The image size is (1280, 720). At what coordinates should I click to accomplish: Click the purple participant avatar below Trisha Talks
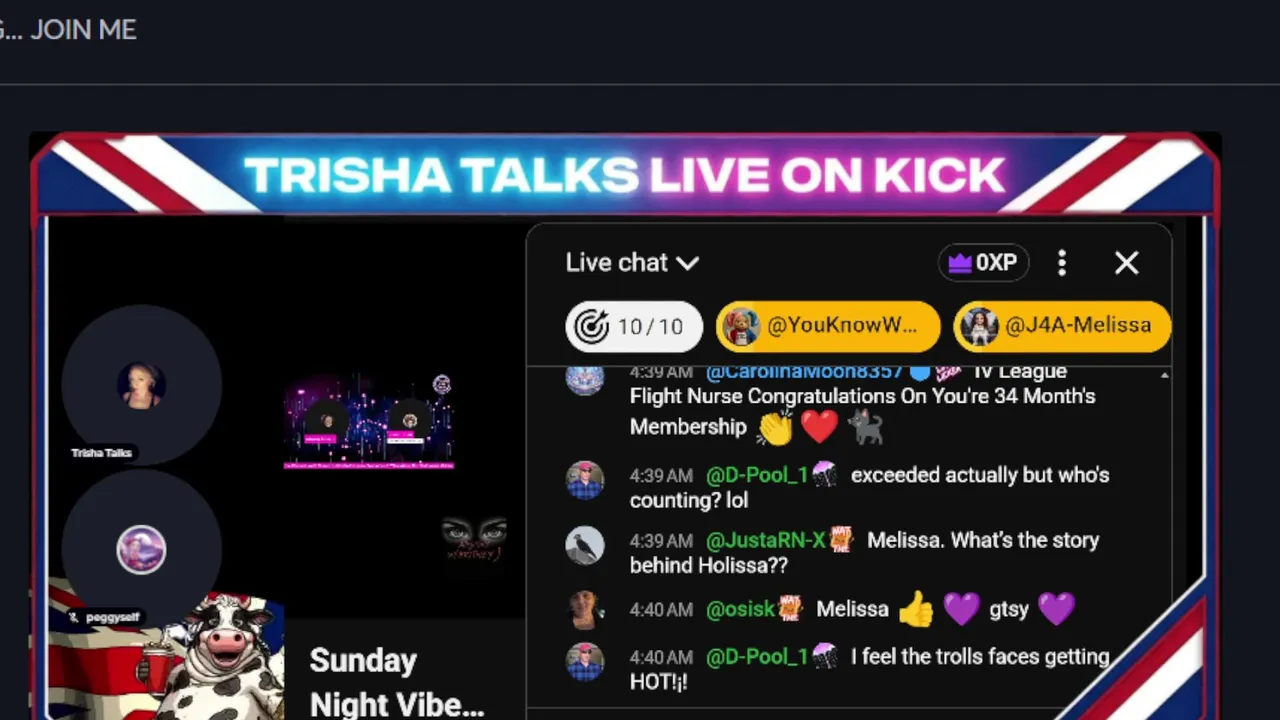141,550
